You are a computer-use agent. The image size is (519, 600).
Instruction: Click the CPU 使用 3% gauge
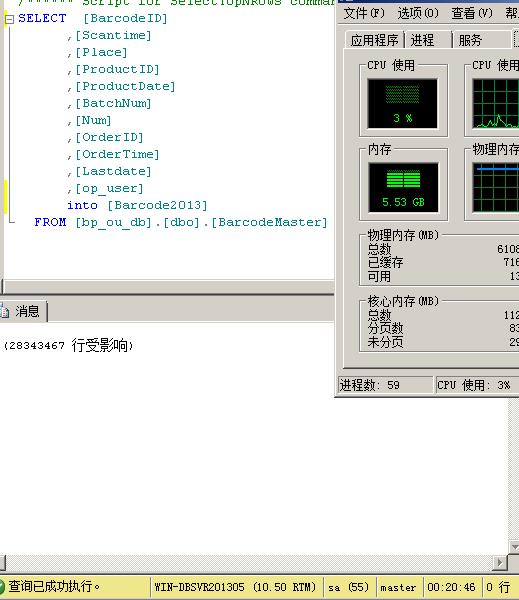point(402,104)
